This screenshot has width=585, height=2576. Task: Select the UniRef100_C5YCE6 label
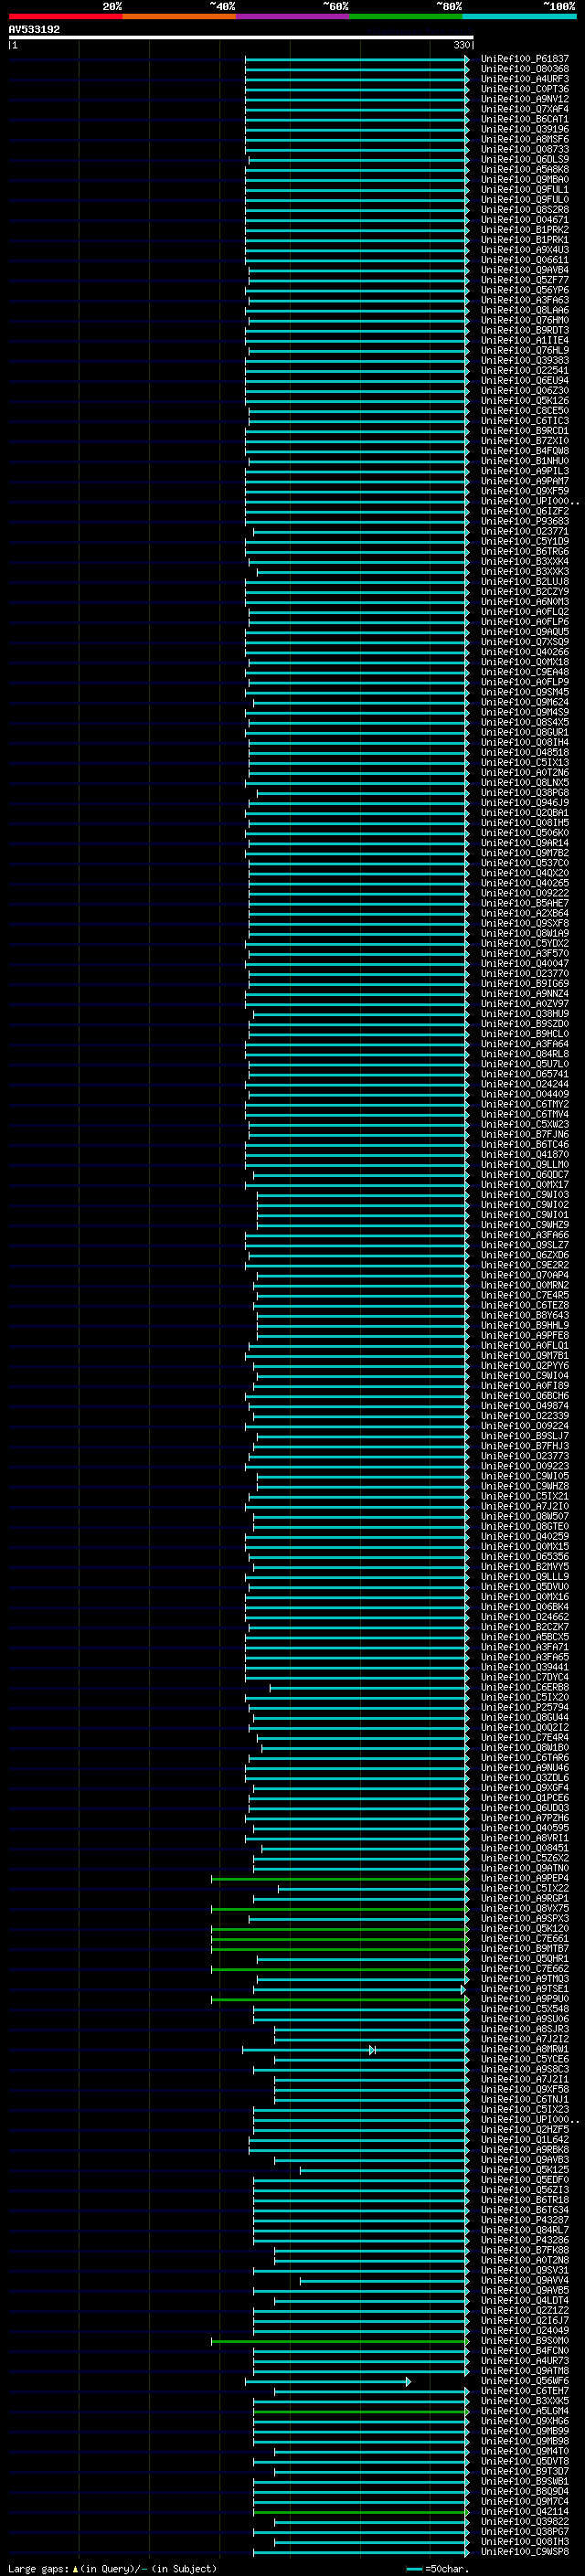524,2059
